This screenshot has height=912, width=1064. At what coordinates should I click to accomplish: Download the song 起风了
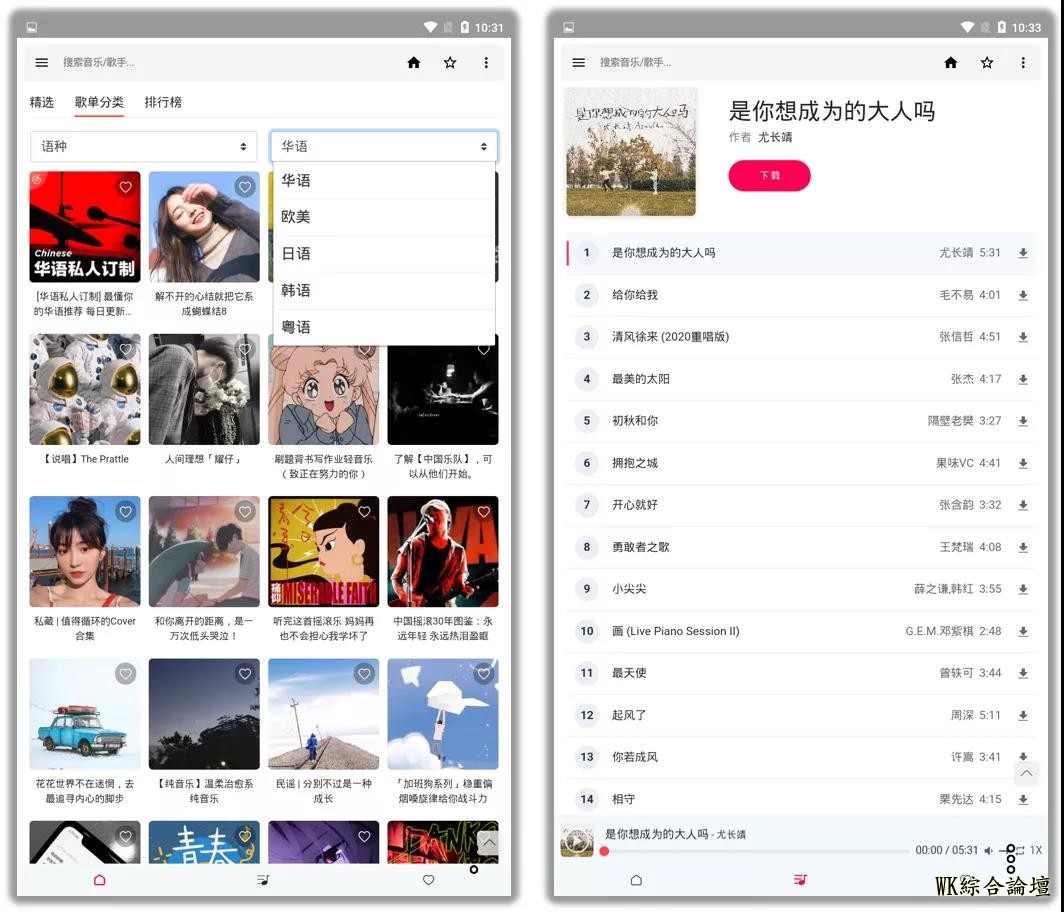(x=1023, y=716)
